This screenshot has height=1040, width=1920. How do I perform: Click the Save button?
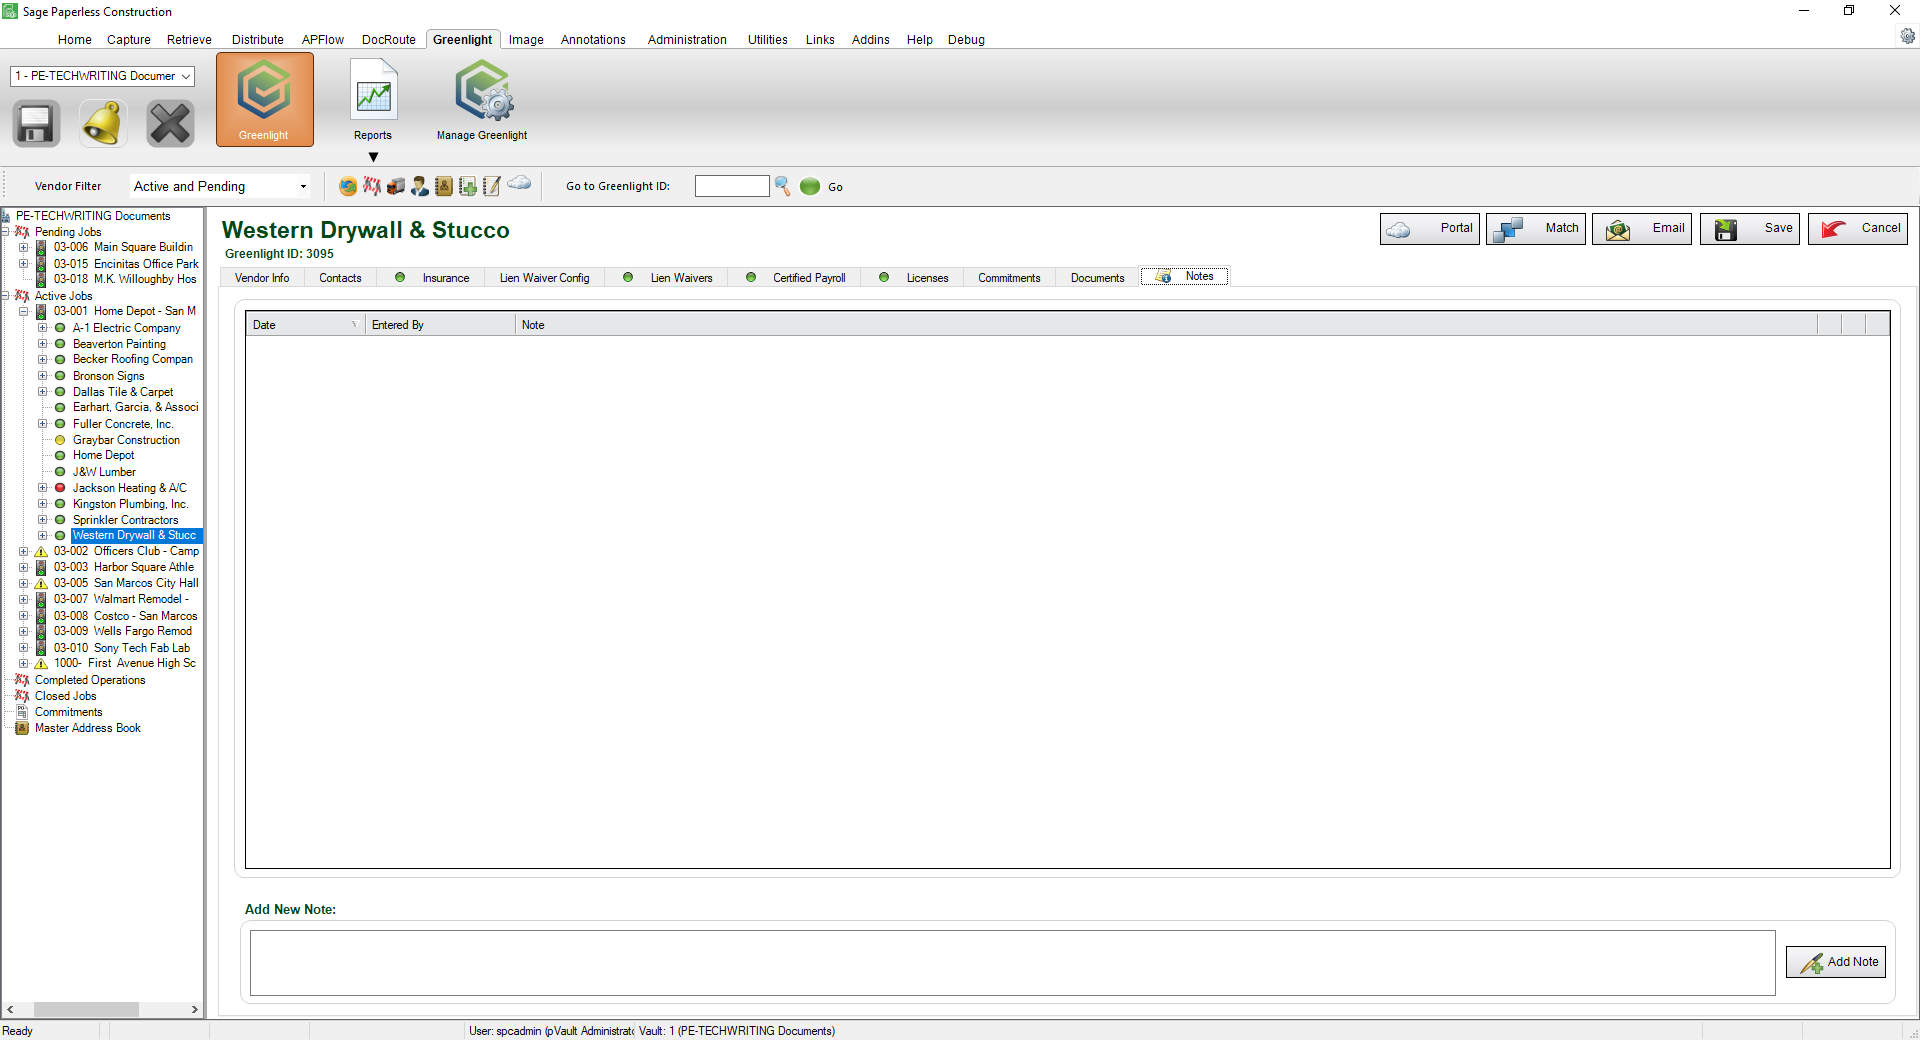(x=1750, y=229)
